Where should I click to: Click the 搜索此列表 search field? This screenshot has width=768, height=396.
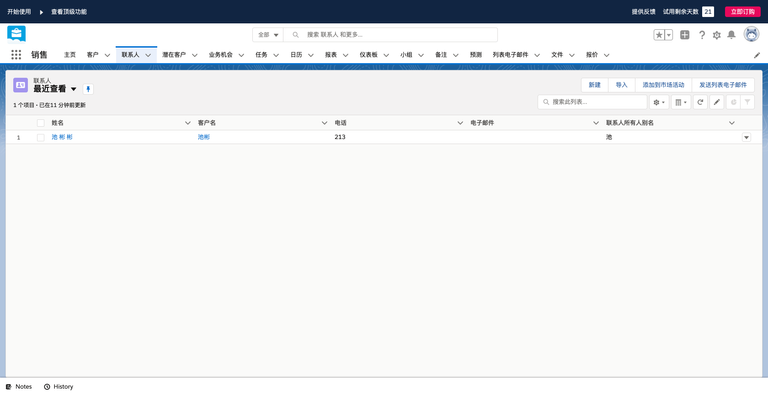(593, 102)
